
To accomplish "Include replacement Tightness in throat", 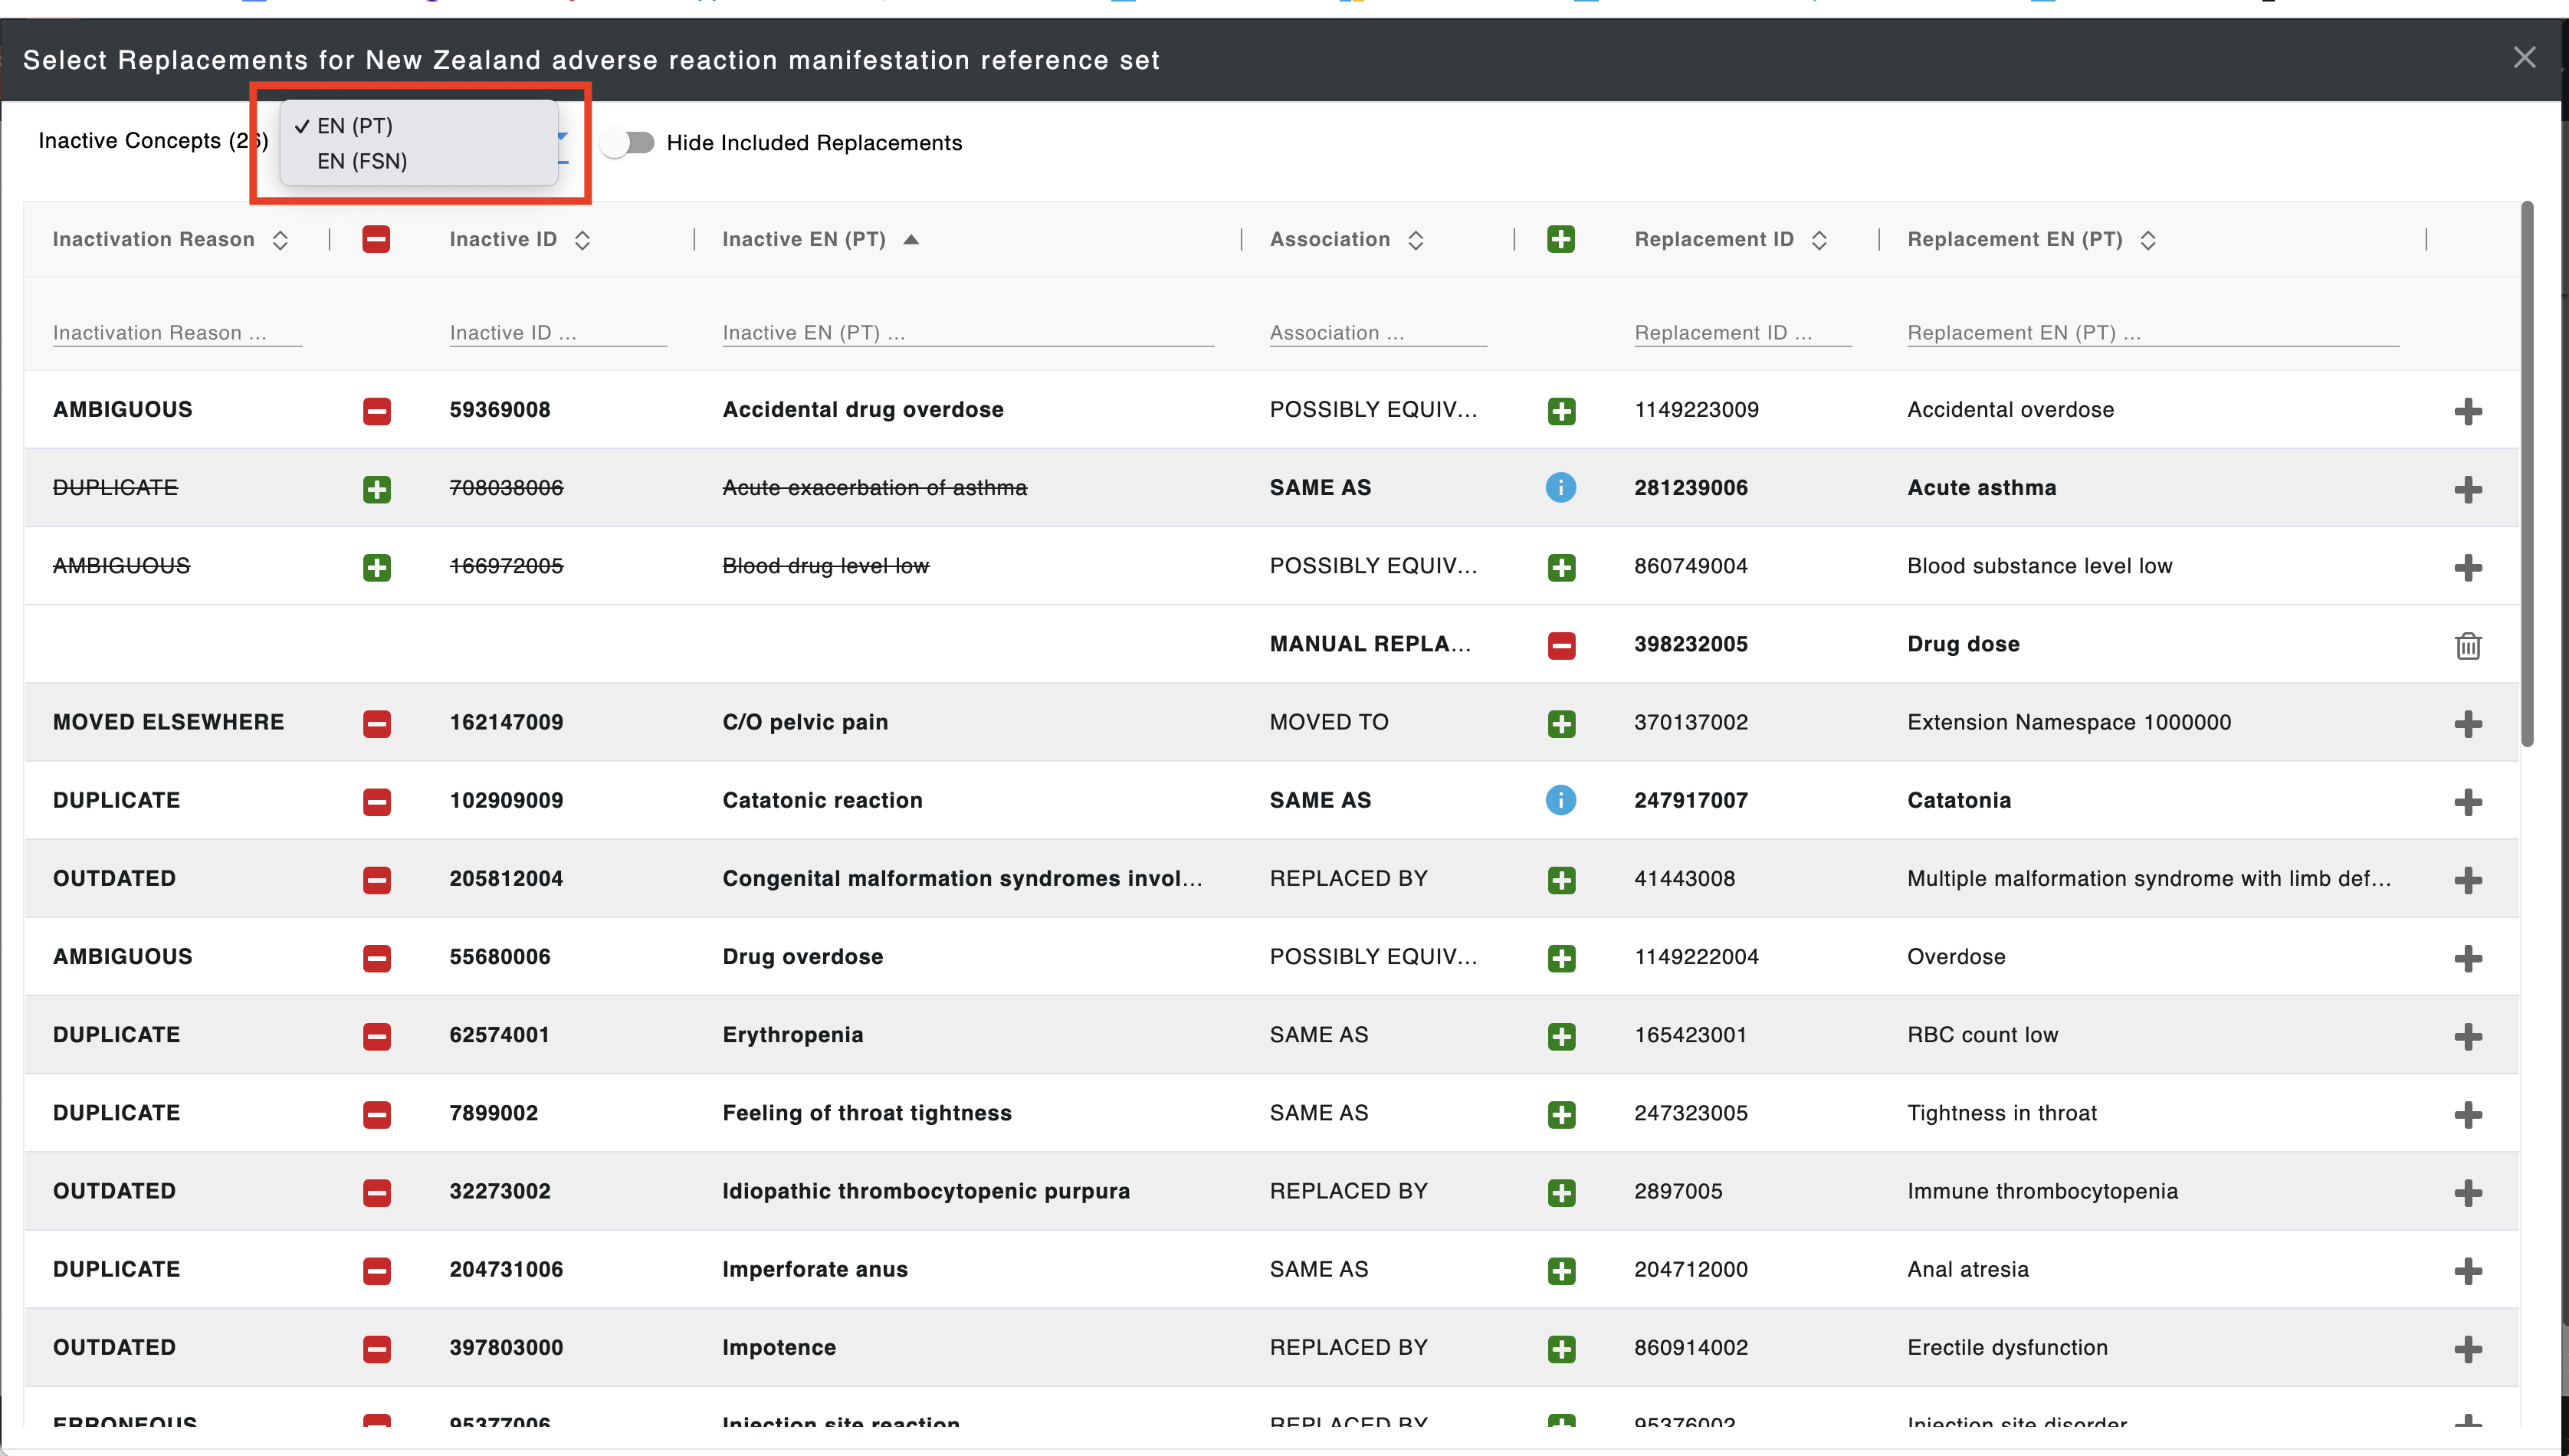I will (1561, 1114).
